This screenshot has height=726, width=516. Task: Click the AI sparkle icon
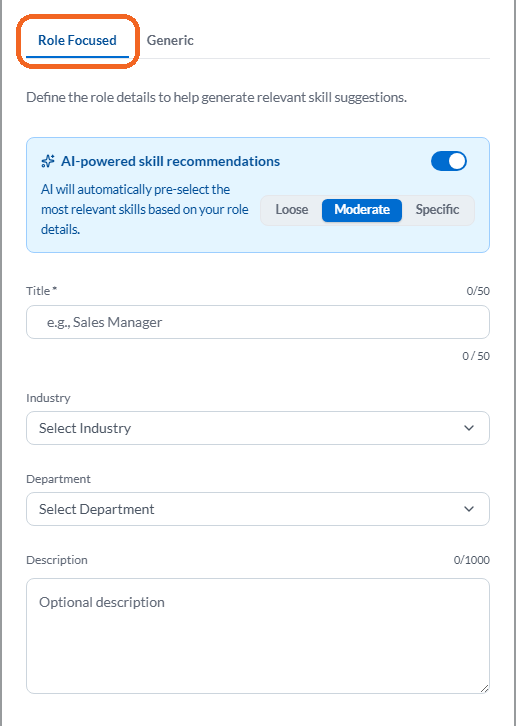coord(48,161)
